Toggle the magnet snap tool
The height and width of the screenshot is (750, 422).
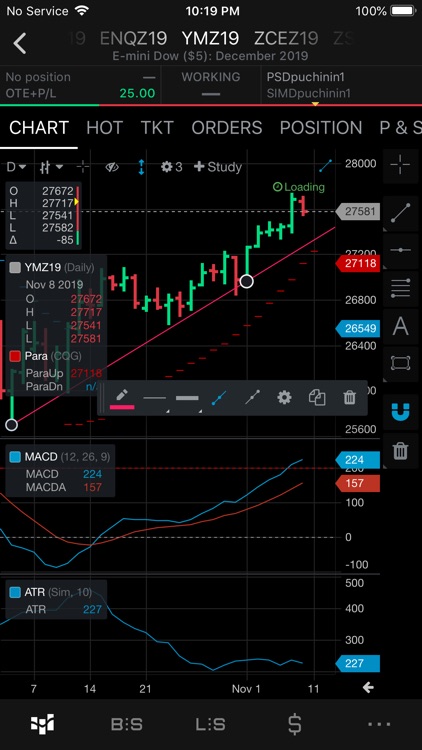(400, 411)
